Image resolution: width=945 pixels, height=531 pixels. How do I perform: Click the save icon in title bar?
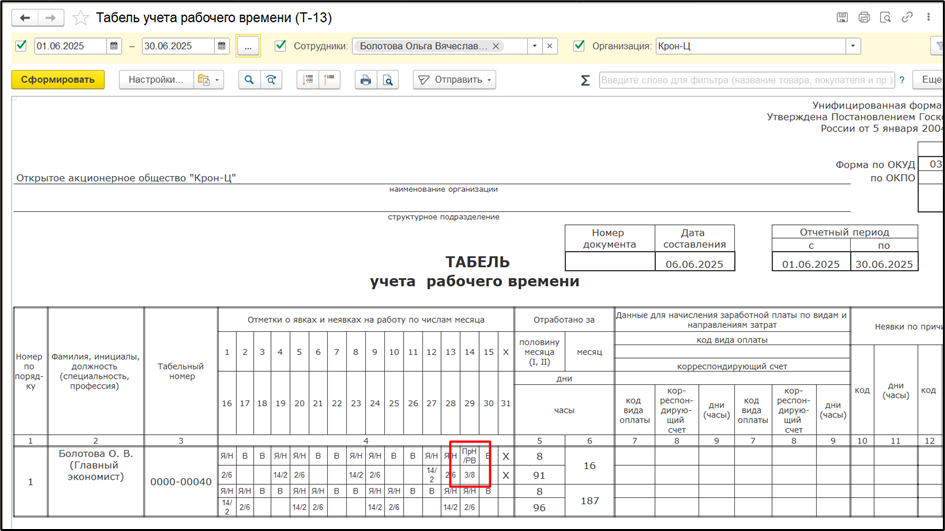coord(843,18)
